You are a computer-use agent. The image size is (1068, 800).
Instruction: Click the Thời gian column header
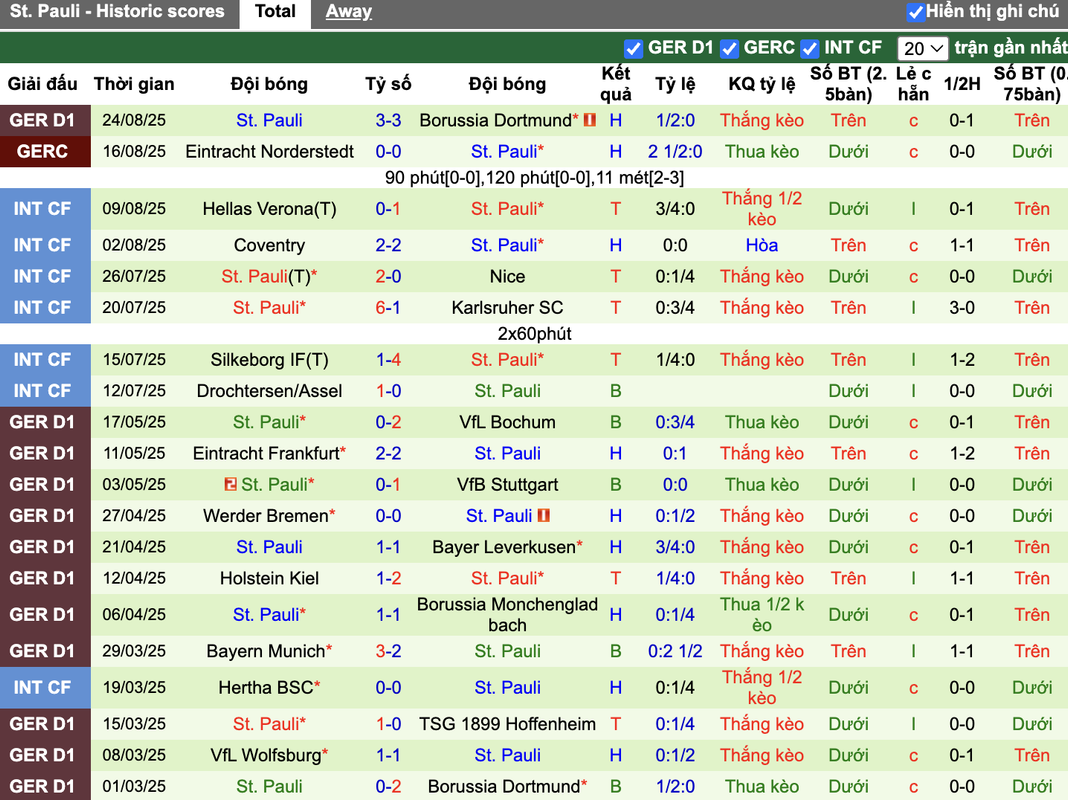134,84
